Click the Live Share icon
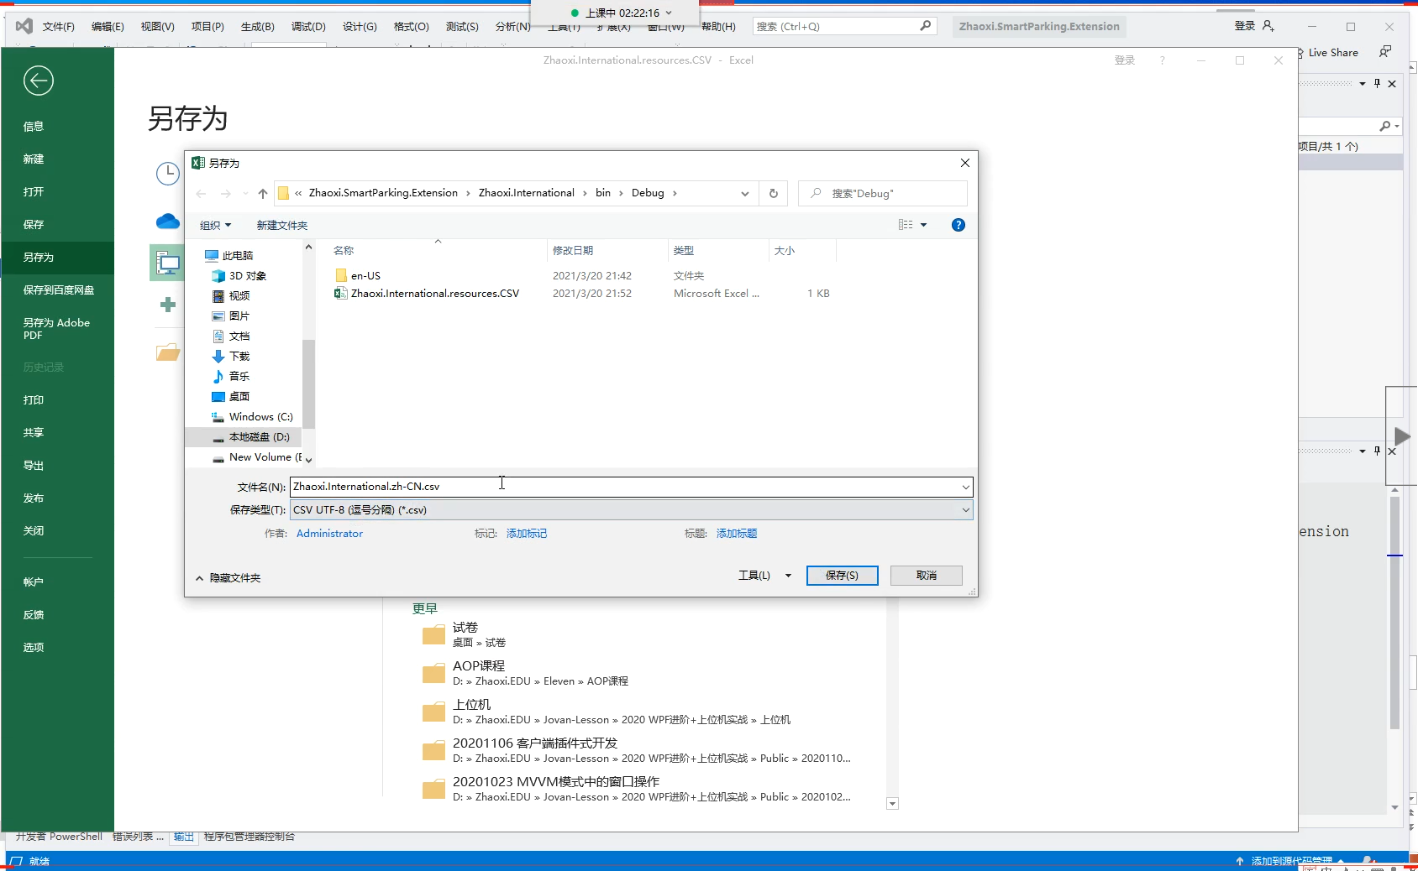The width and height of the screenshot is (1418, 871). 1300,52
